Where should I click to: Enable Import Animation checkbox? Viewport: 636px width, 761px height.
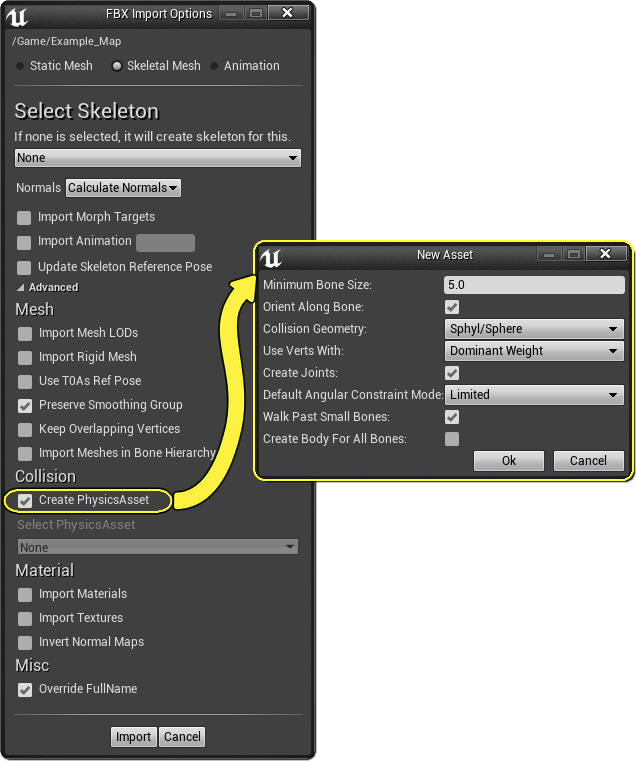24,242
